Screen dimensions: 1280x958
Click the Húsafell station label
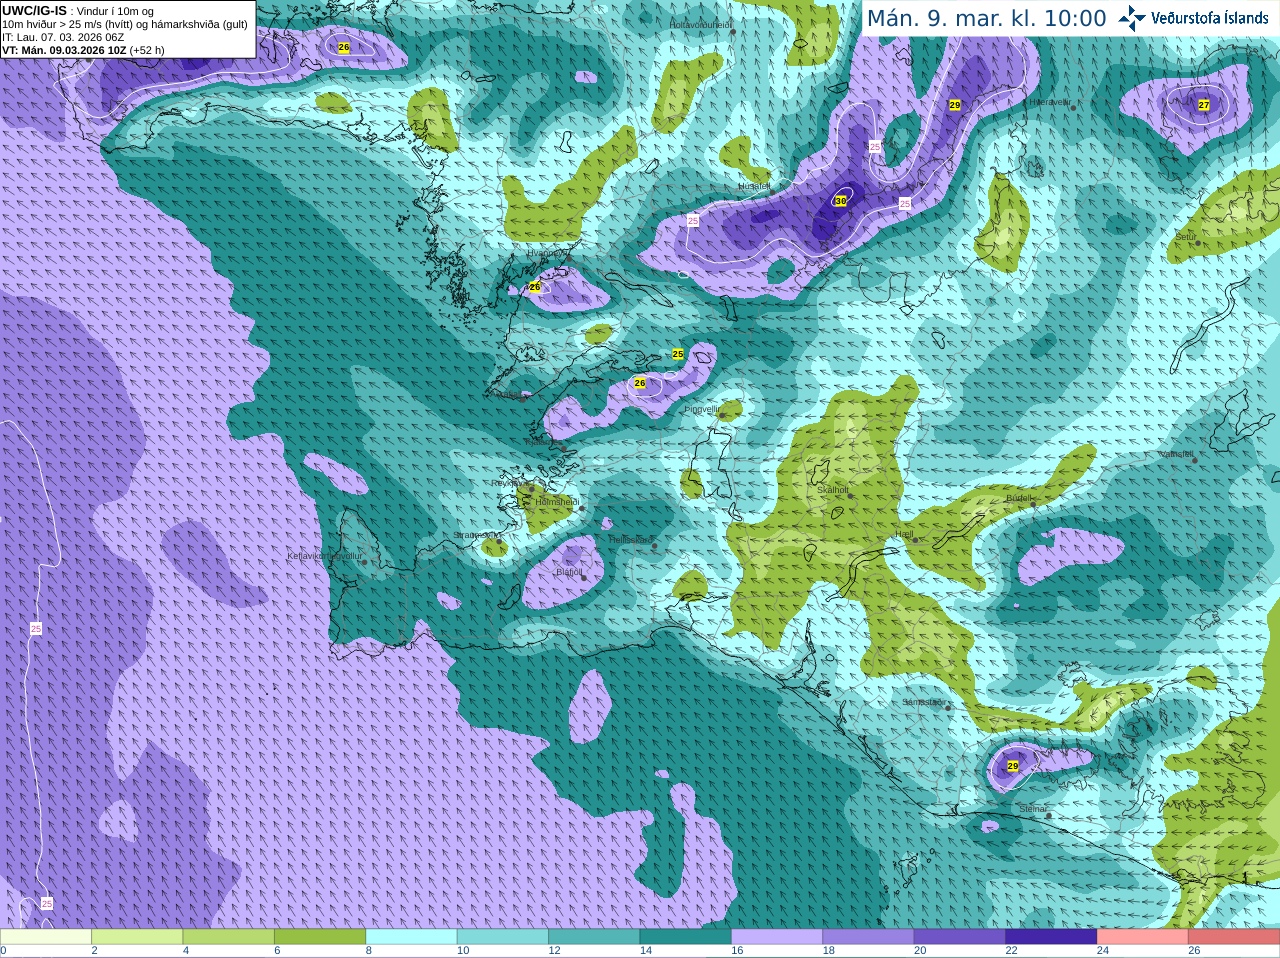pos(754,186)
